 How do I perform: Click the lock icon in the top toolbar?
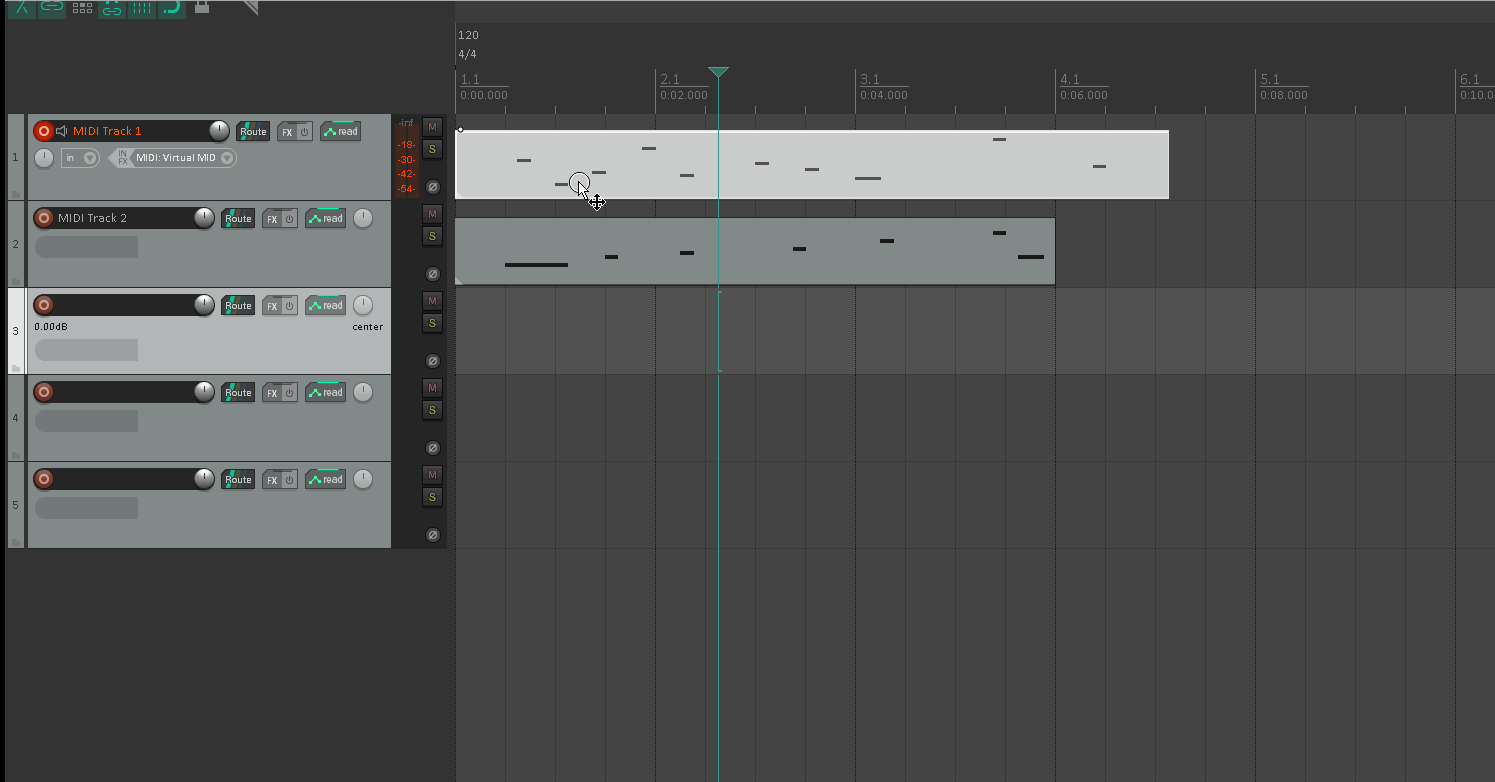(x=202, y=7)
